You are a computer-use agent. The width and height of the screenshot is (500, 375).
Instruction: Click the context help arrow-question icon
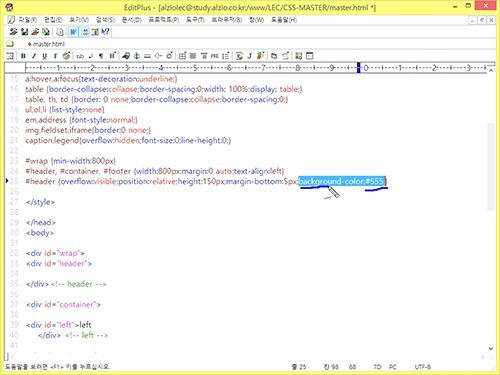pos(105,32)
